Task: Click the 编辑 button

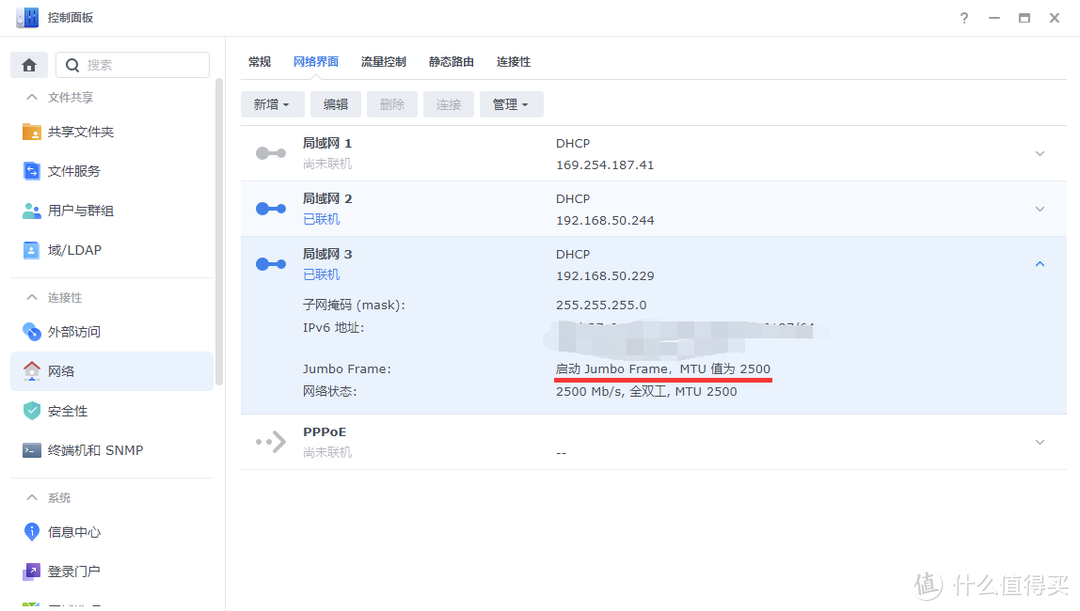Action: click(x=335, y=104)
